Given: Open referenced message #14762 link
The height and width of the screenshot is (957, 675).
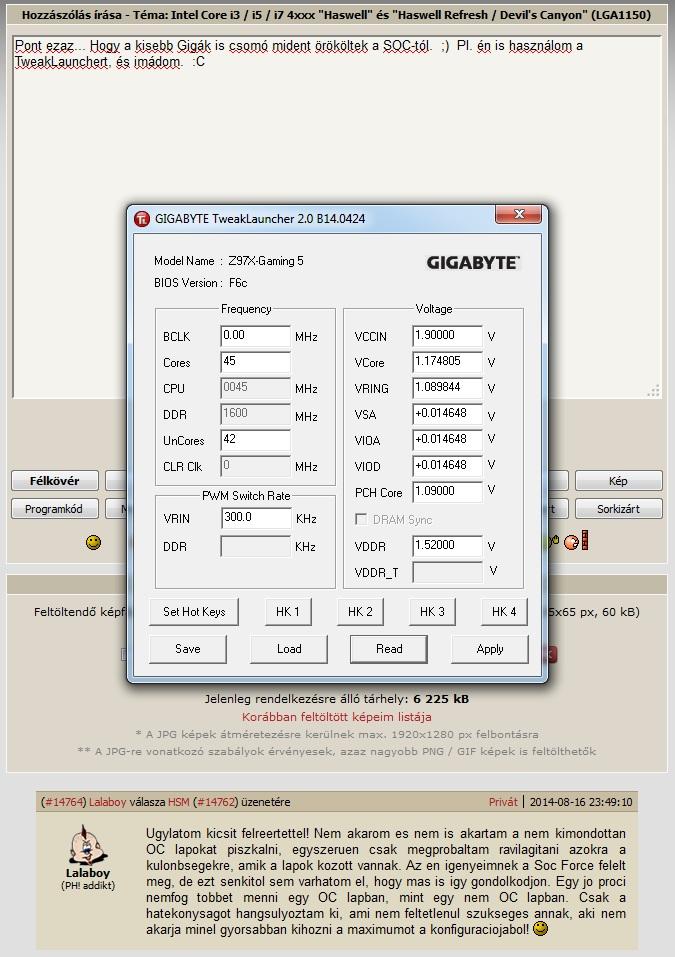Looking at the screenshot, I should click(215, 802).
